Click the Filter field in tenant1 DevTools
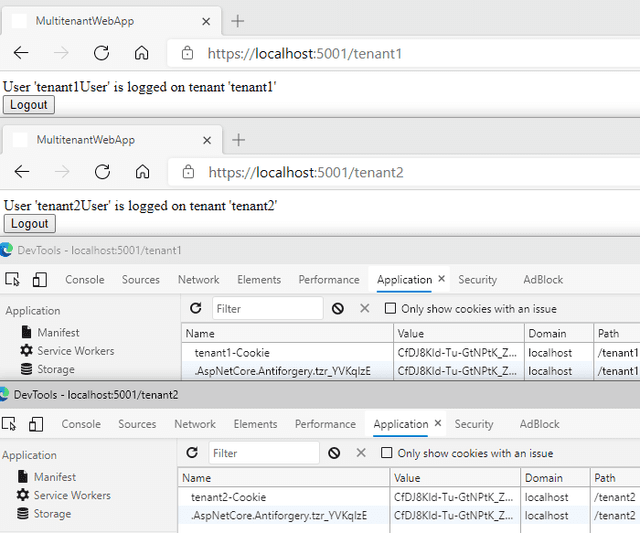The image size is (640, 533). [x=266, y=309]
